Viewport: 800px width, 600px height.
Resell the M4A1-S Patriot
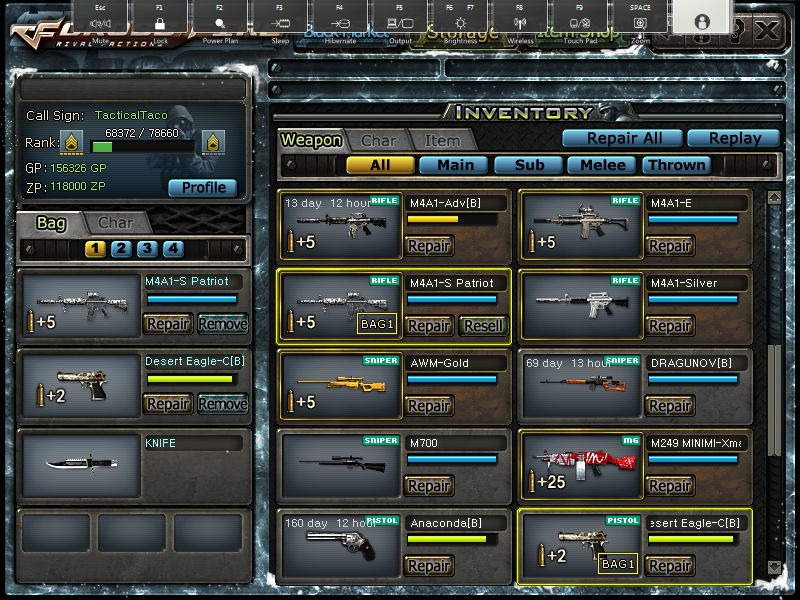tap(484, 326)
